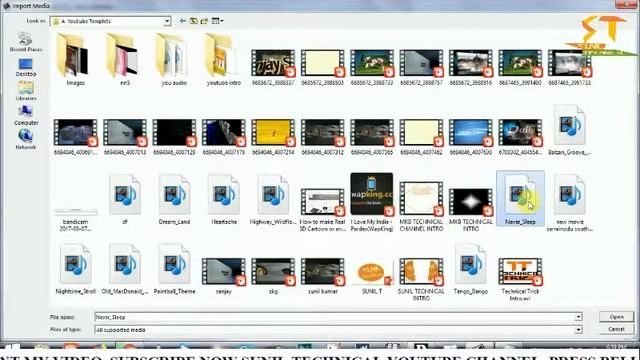Select the Tango_Bango audio file

click(x=471, y=269)
